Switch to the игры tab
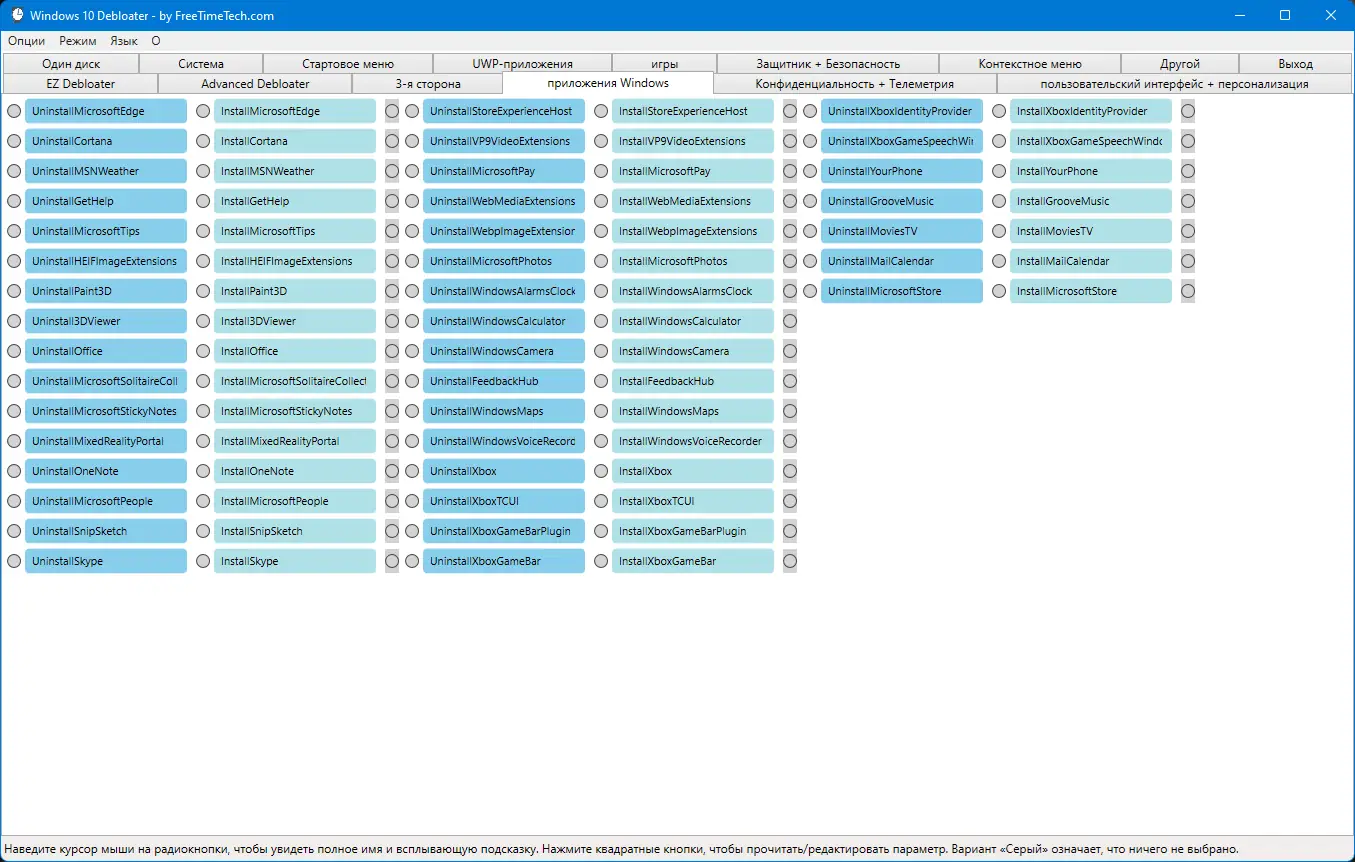This screenshot has width=1355, height=862. tap(664, 64)
